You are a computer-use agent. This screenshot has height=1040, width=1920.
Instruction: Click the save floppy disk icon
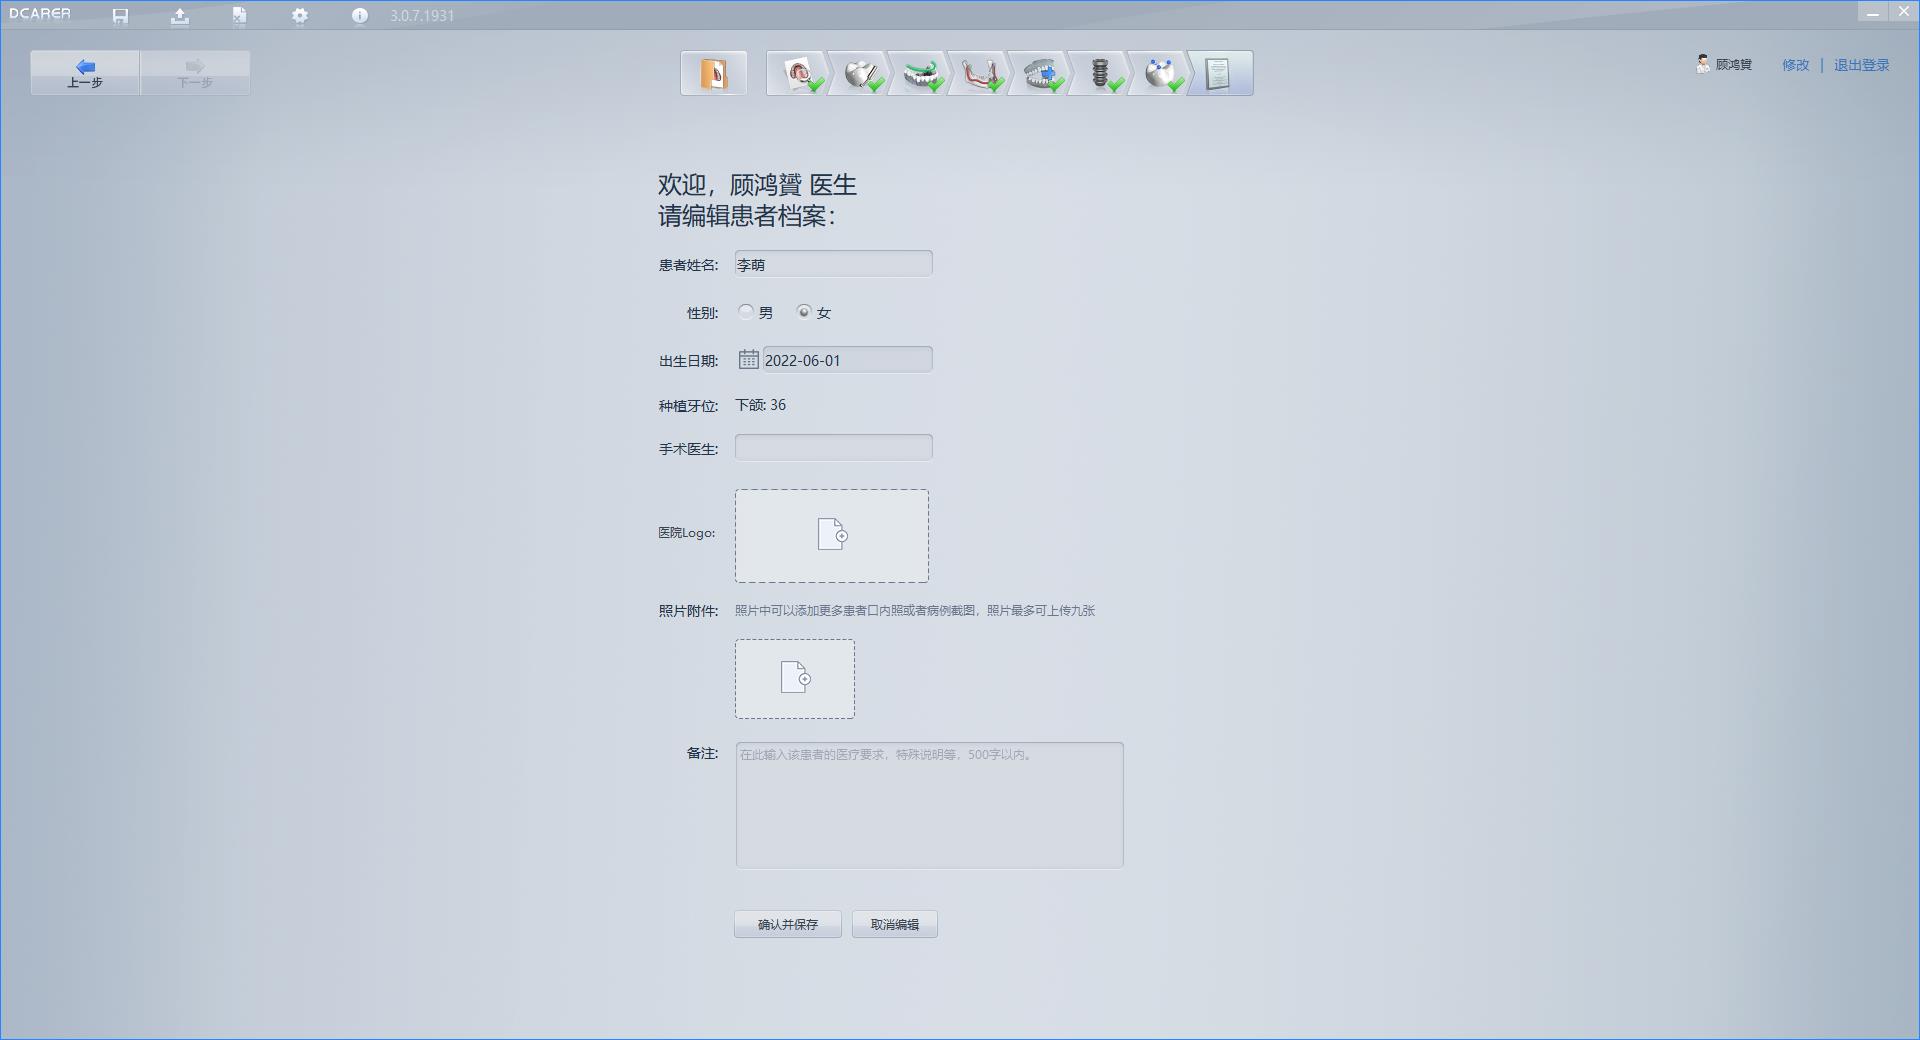[x=120, y=16]
